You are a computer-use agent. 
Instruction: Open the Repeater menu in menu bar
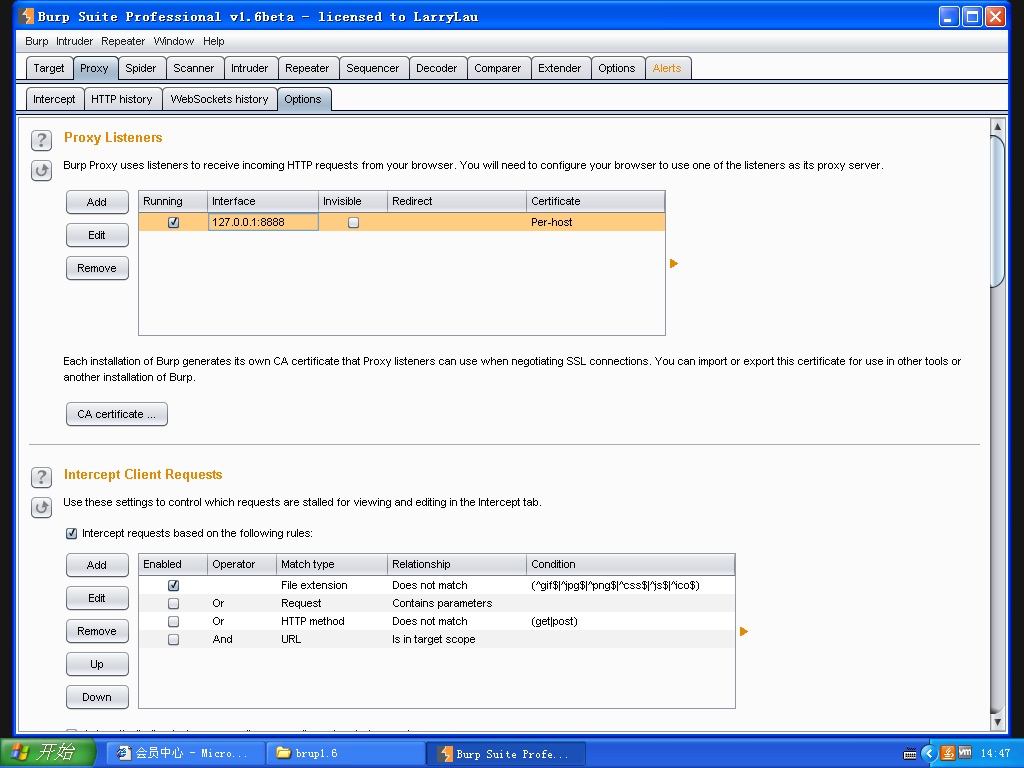pyautogui.click(x=123, y=41)
